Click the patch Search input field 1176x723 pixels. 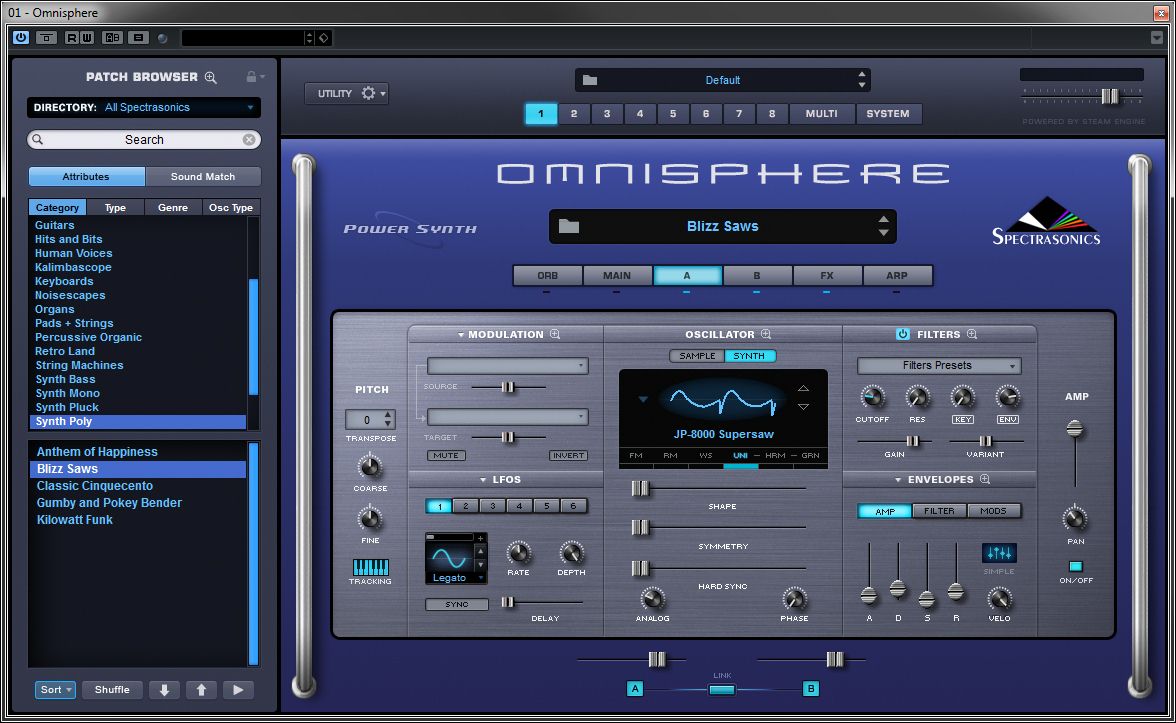click(x=144, y=140)
